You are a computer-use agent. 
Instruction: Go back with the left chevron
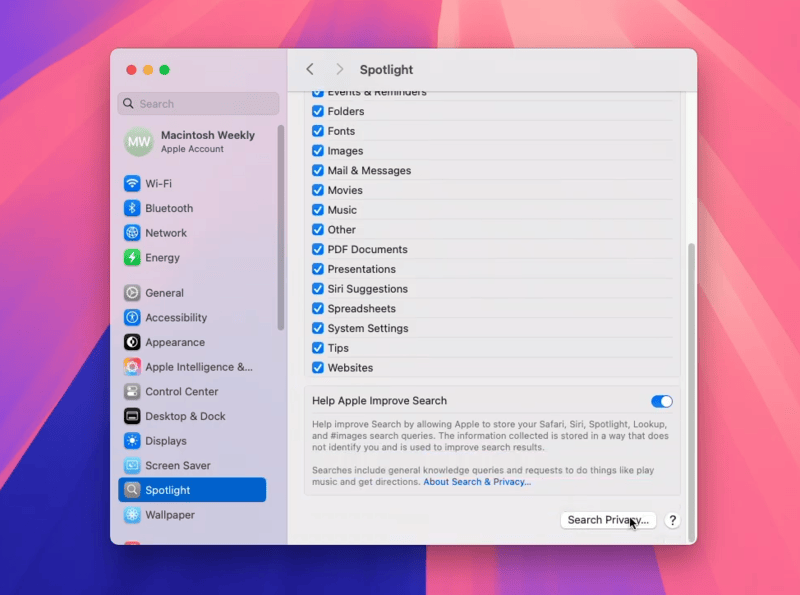(x=310, y=69)
